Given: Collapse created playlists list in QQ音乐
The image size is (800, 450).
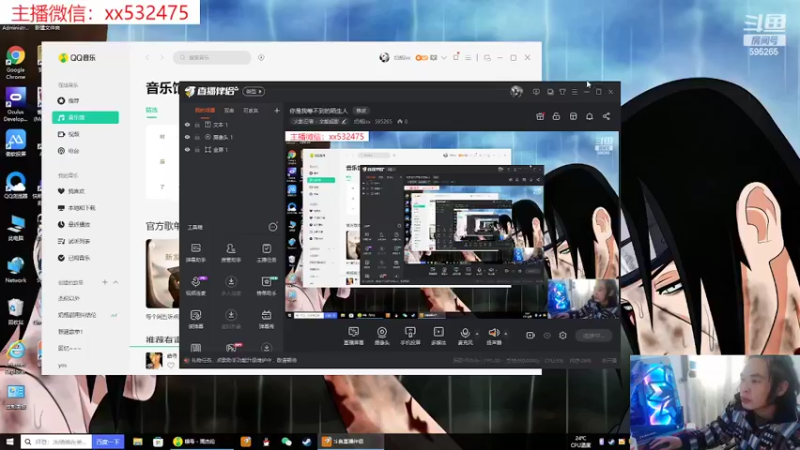Looking at the screenshot, I should [115, 282].
